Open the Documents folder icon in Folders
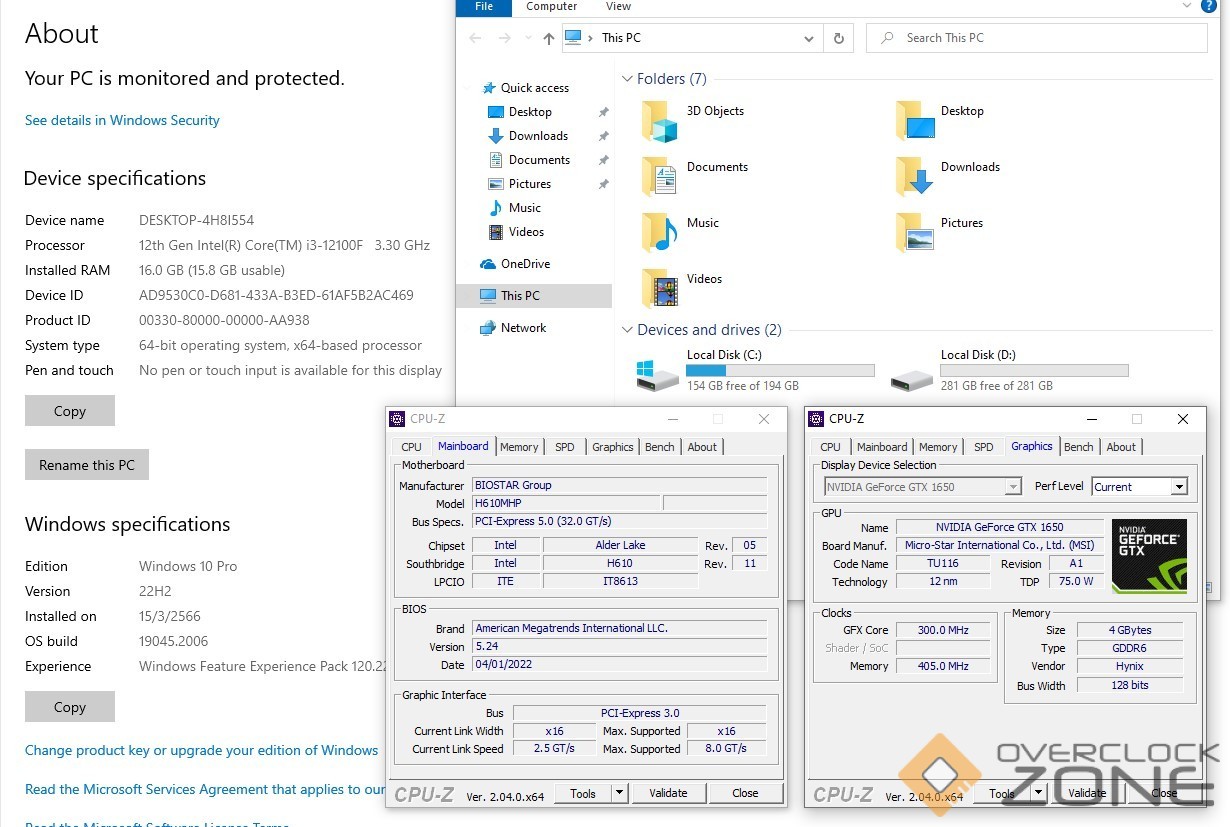 click(660, 176)
